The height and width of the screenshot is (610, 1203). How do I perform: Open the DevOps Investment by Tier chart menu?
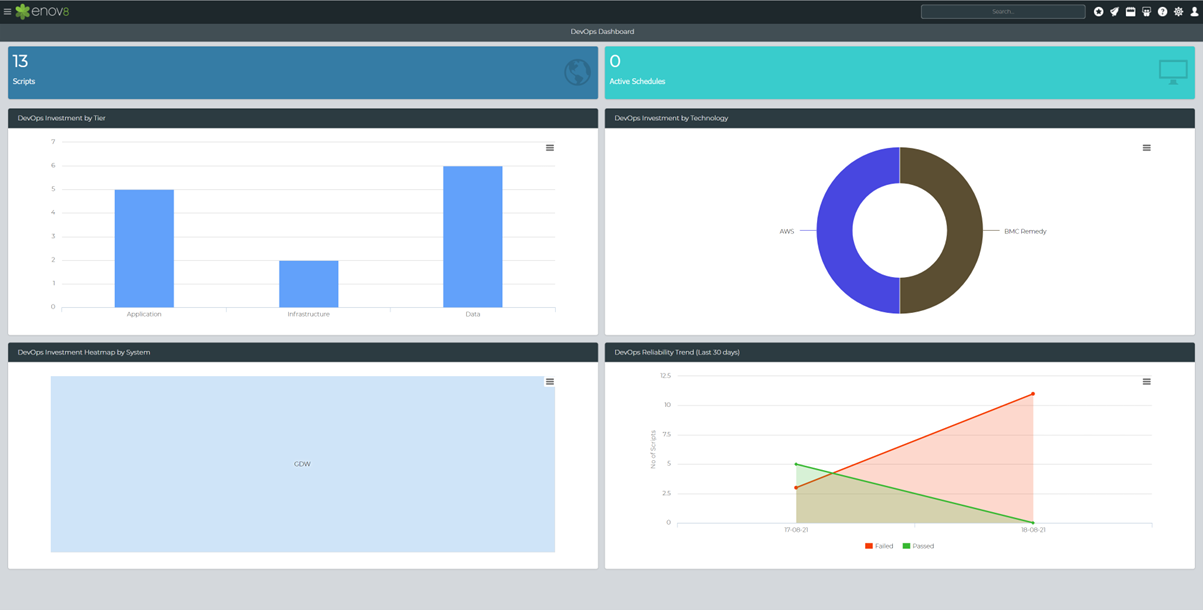coord(548,146)
